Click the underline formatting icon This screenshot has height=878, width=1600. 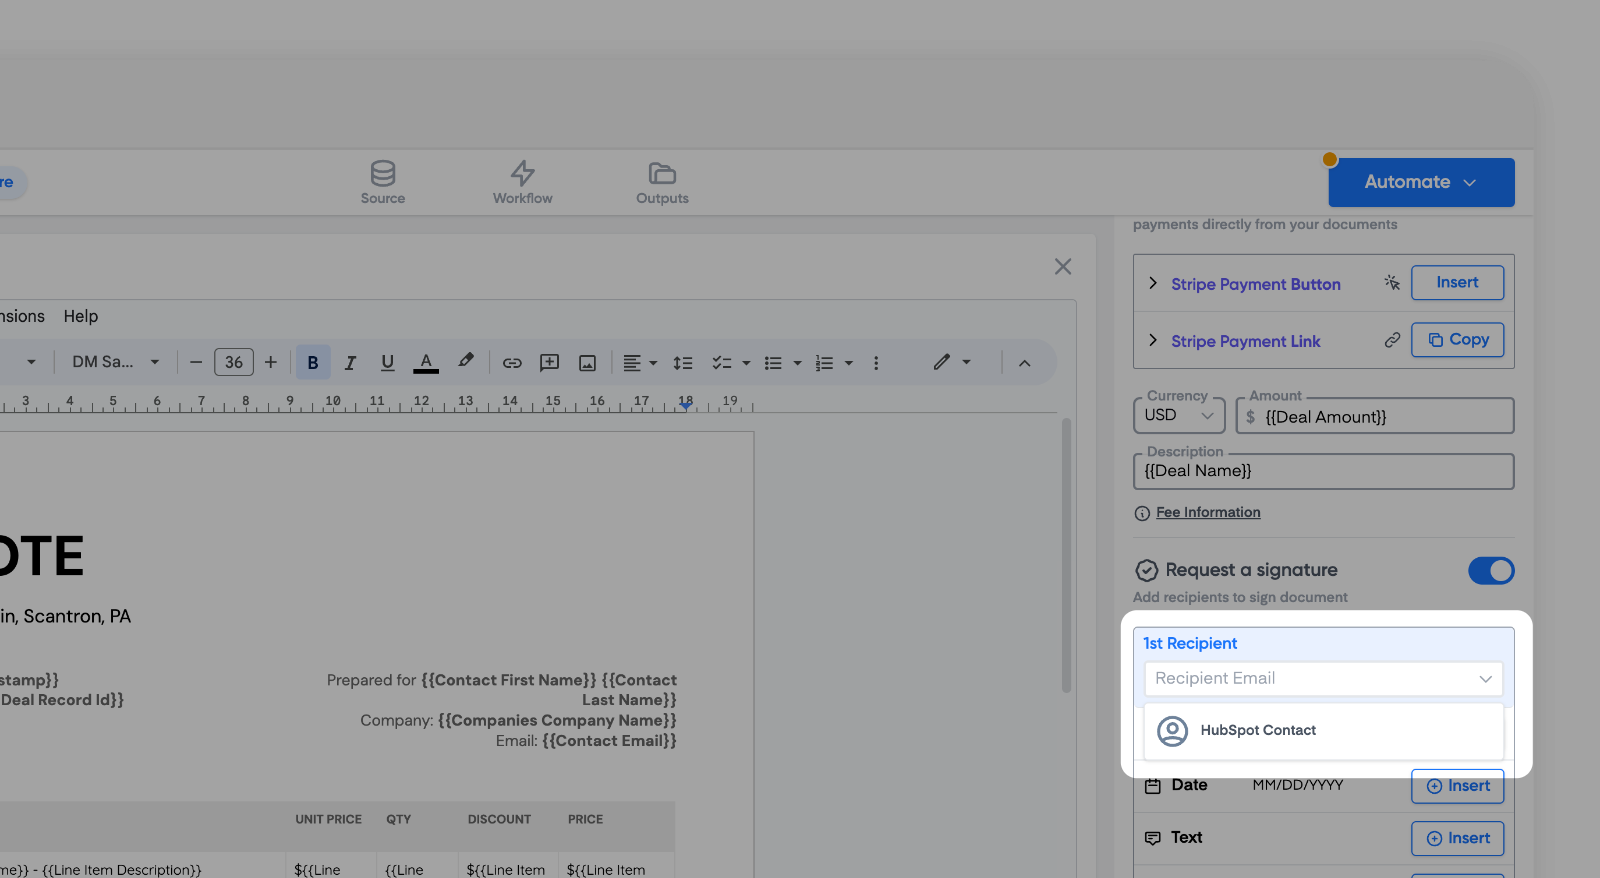pos(387,363)
